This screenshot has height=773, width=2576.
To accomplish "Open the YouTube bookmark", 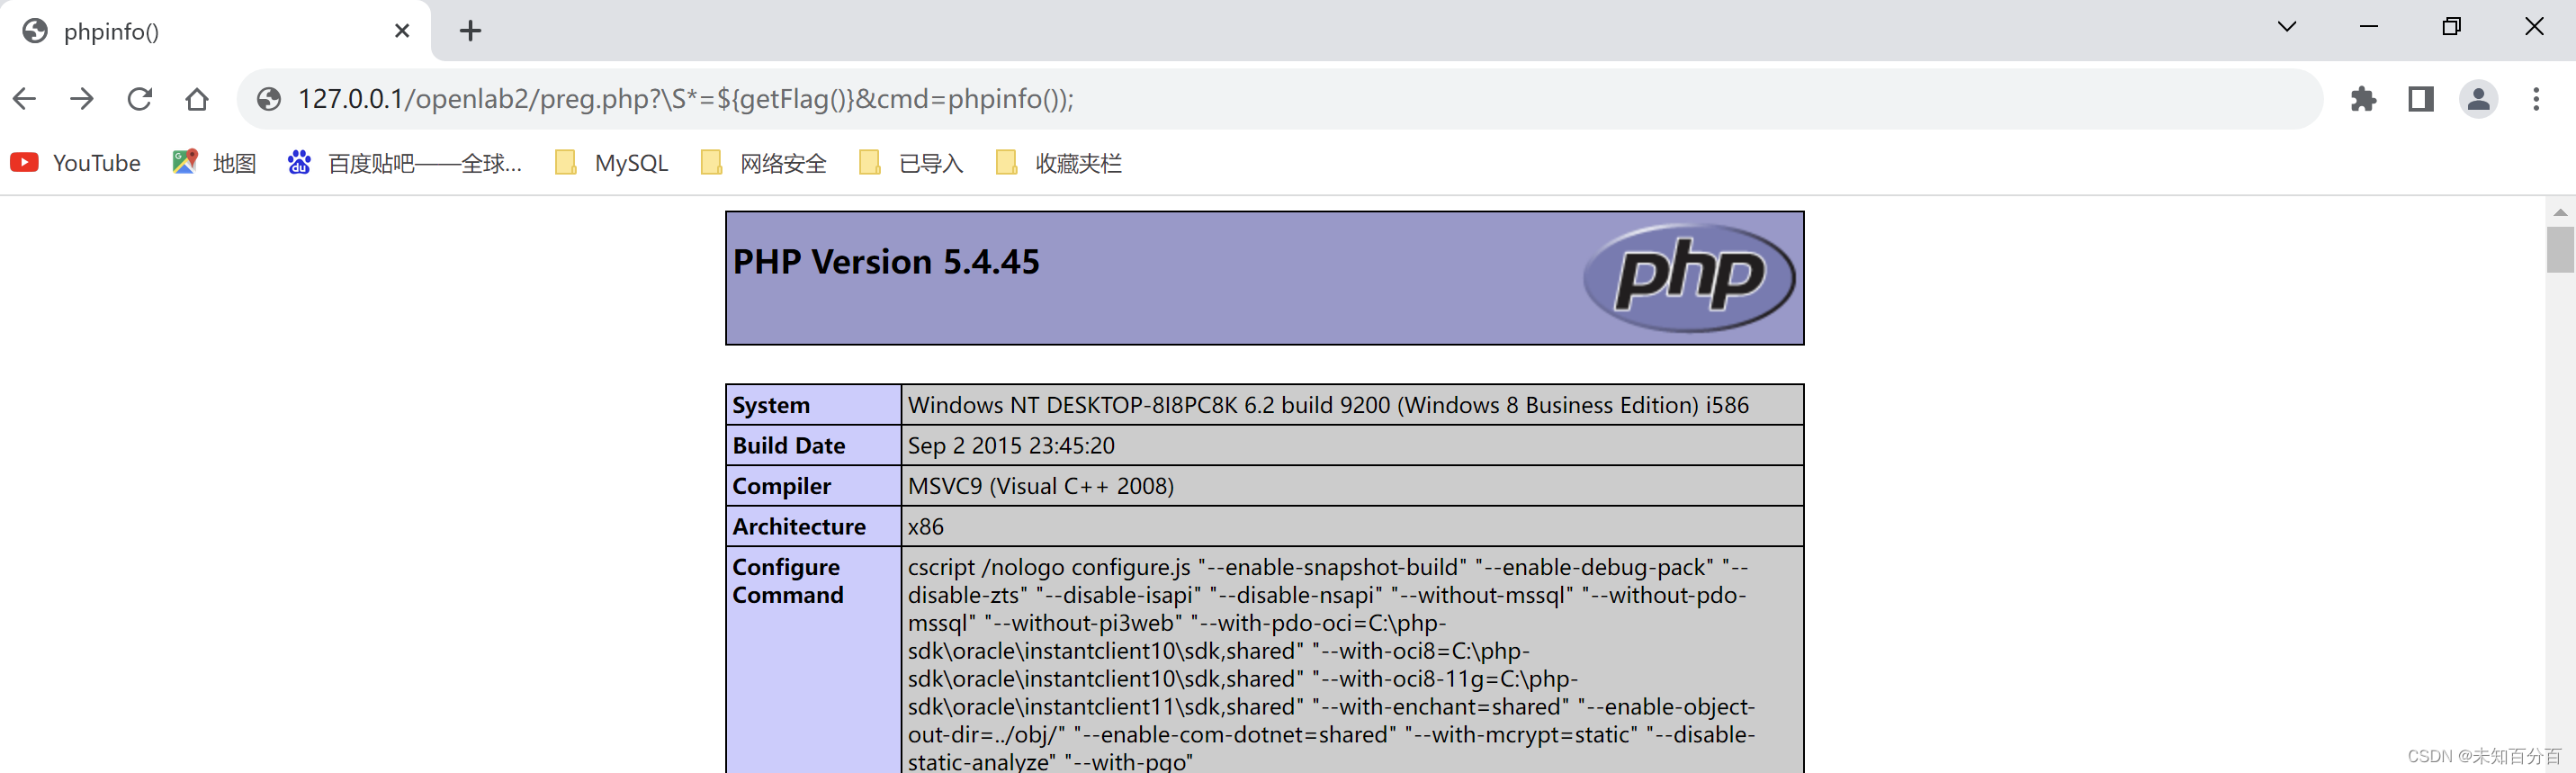I will coord(76,163).
